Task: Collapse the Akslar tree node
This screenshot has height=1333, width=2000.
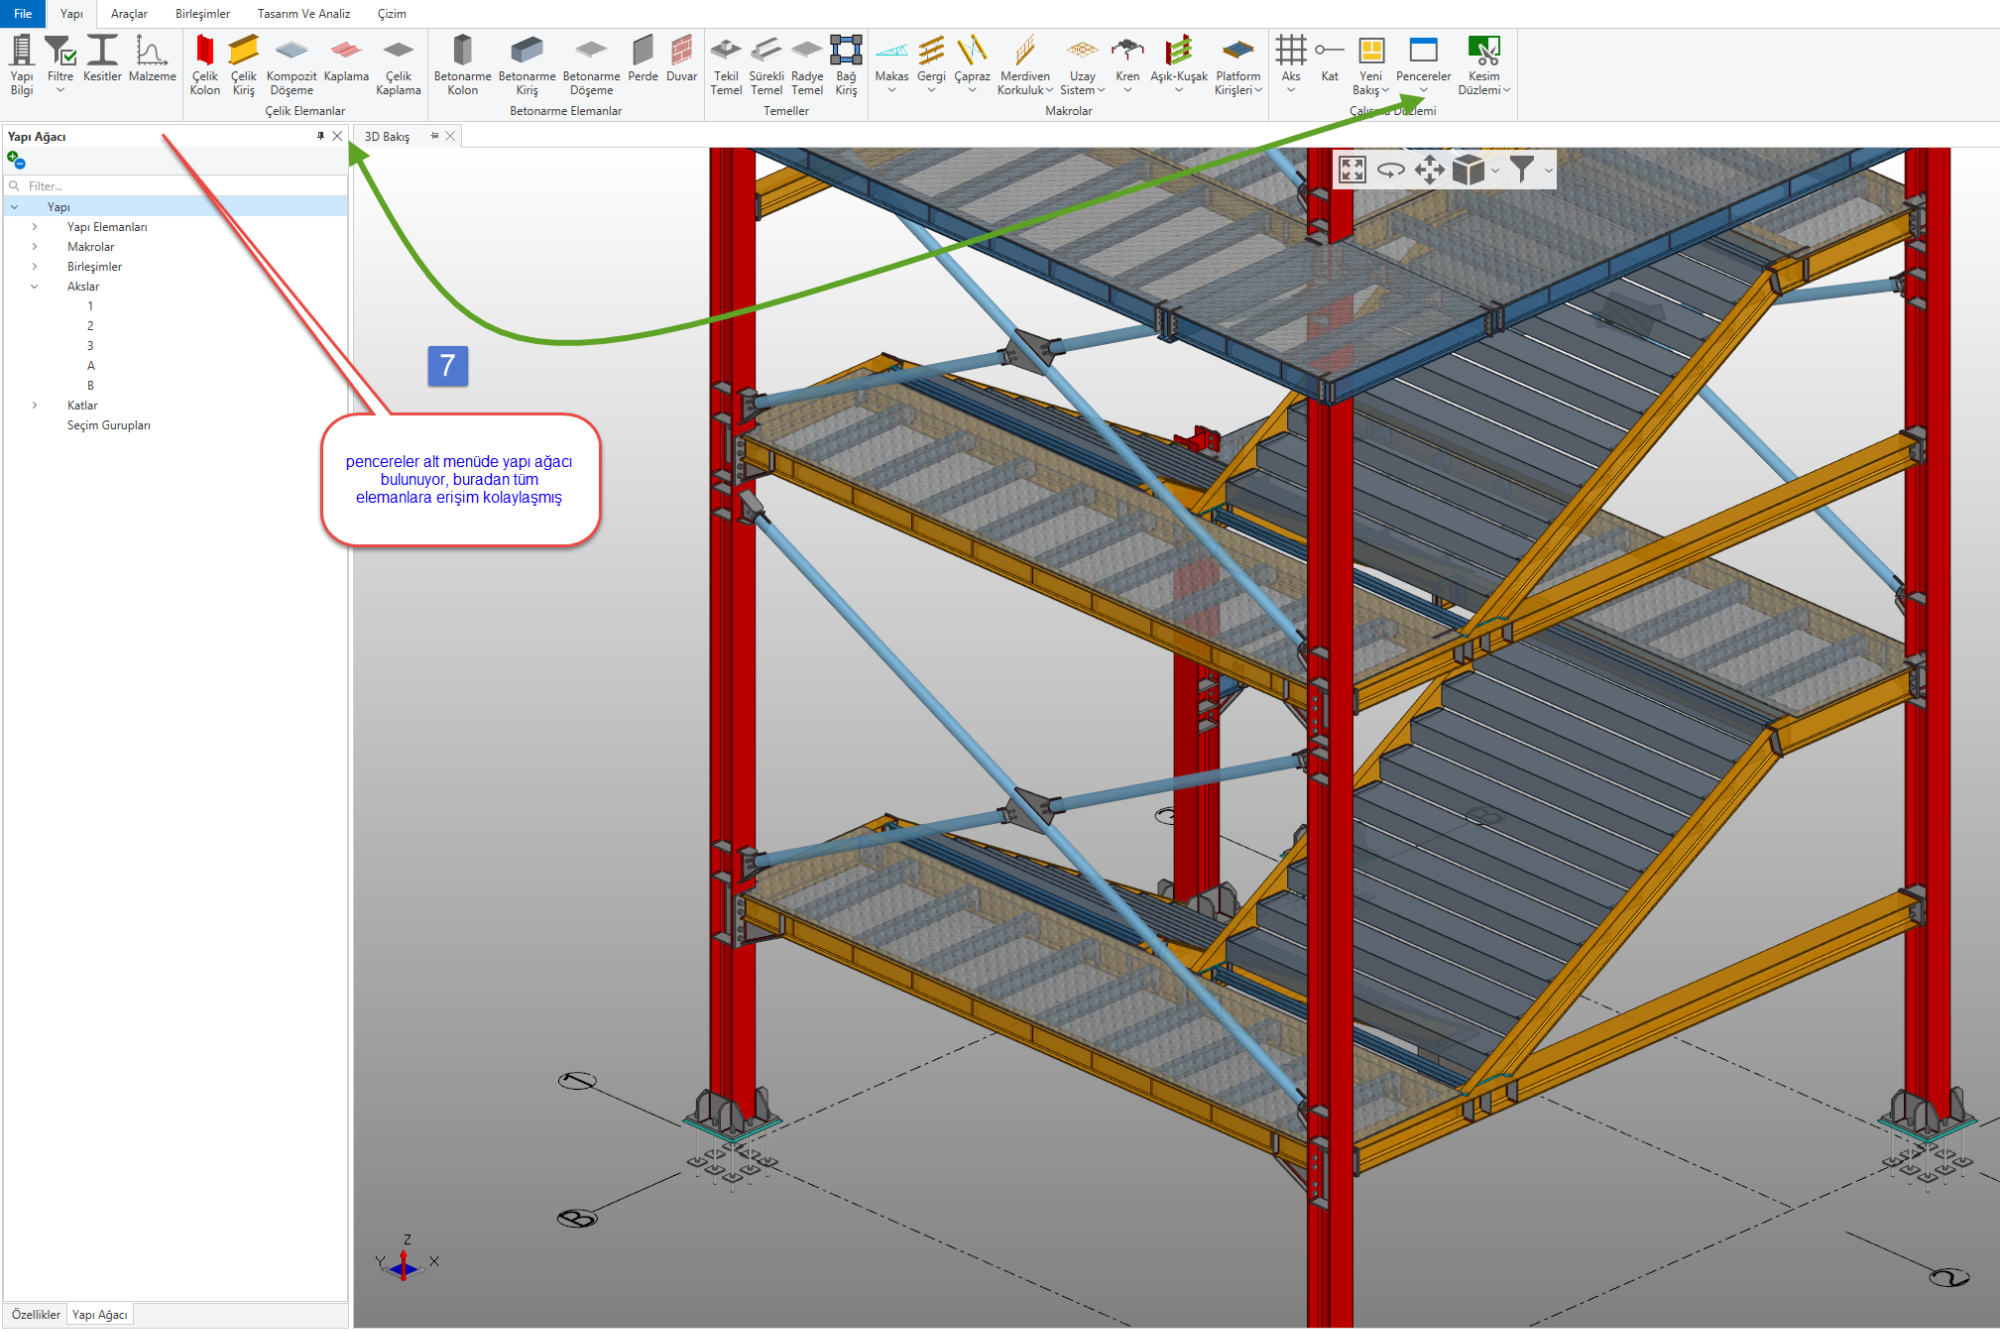Action: pyautogui.click(x=35, y=287)
